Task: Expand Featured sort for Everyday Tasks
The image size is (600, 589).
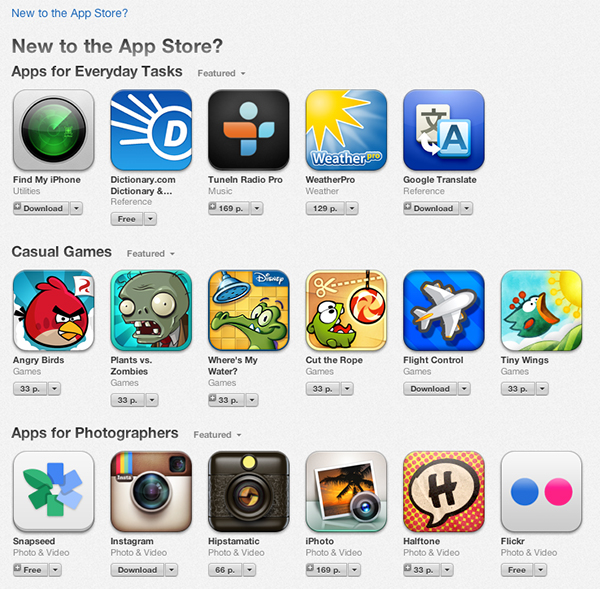Action: (221, 73)
